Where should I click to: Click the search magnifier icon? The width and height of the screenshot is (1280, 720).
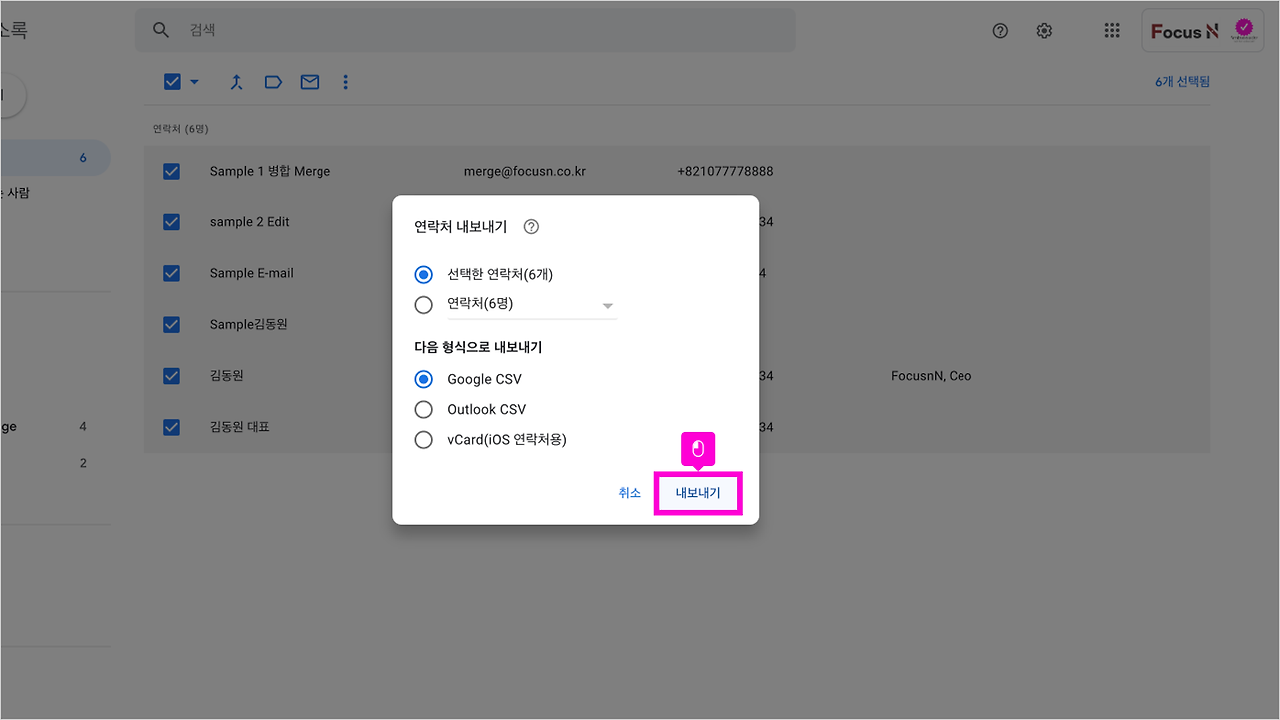[x=161, y=30]
